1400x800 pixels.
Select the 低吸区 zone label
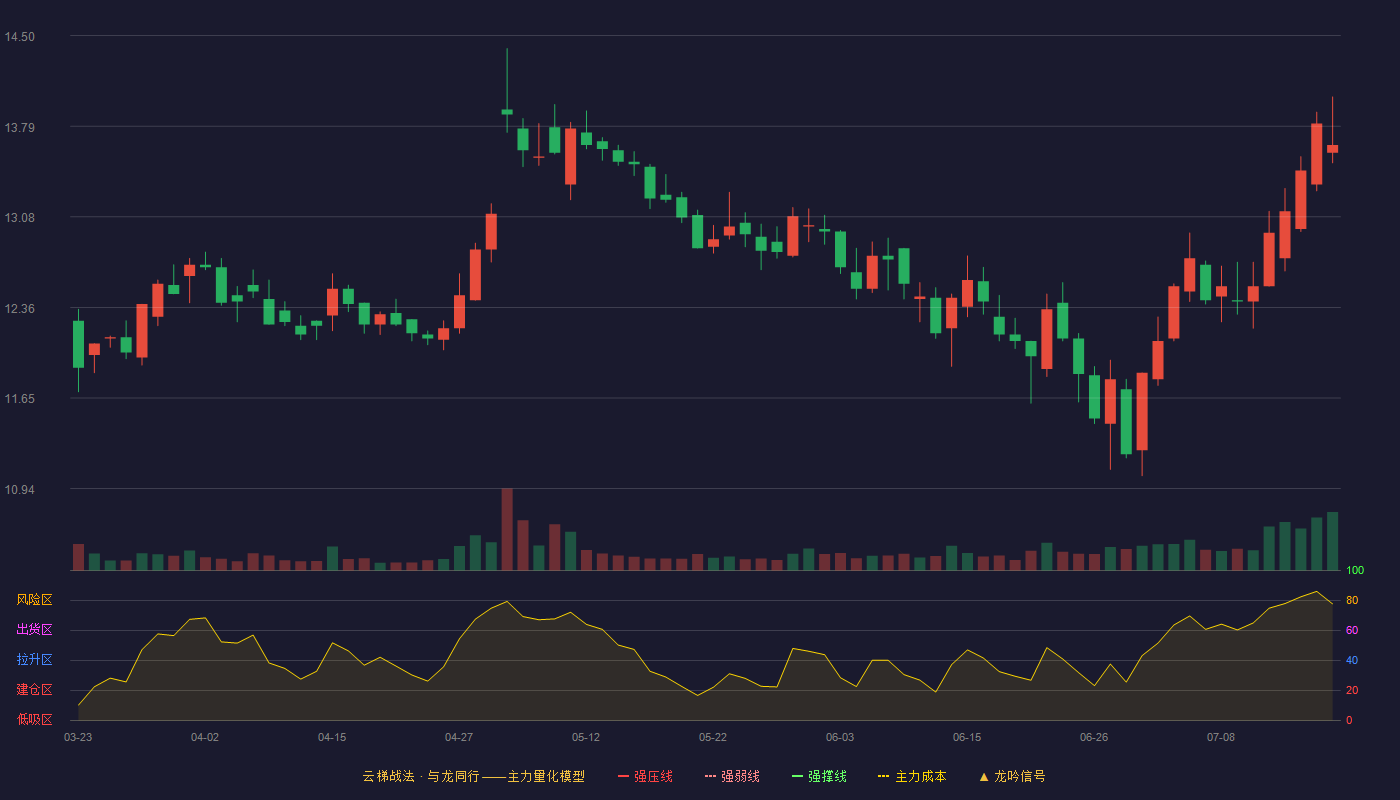[35, 719]
